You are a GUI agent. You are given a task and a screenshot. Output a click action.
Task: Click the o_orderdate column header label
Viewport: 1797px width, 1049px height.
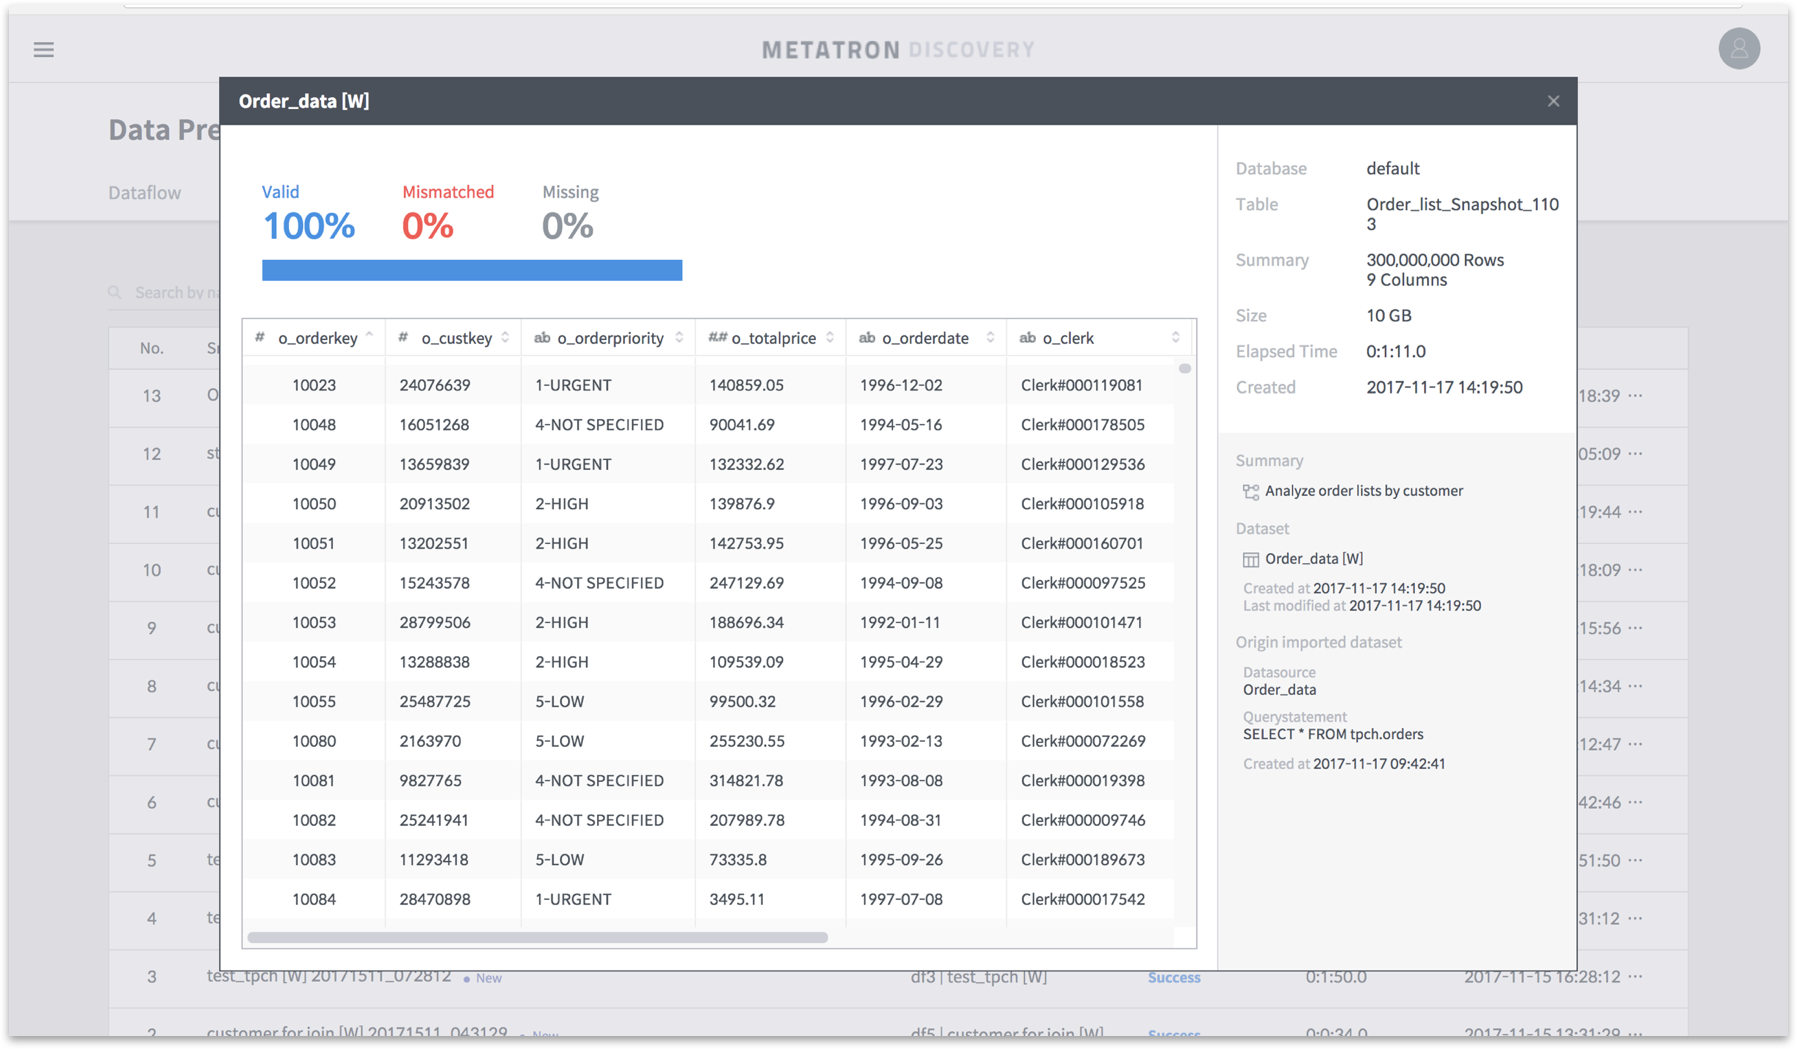pyautogui.click(x=925, y=338)
